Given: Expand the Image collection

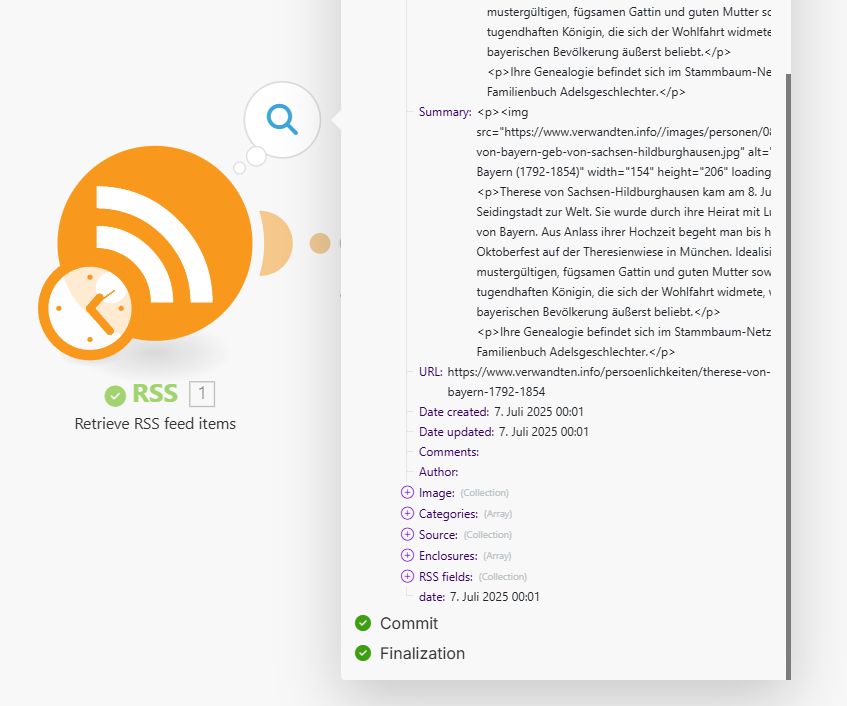Looking at the screenshot, I should pos(407,492).
